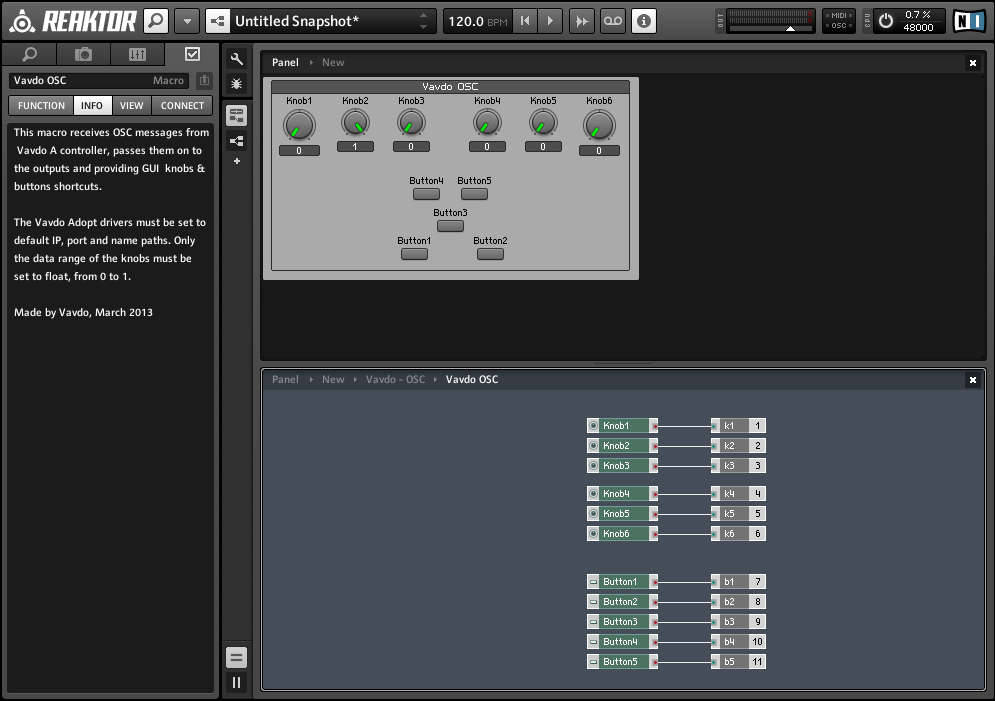Switch to the VIEW properties page

coord(131,105)
